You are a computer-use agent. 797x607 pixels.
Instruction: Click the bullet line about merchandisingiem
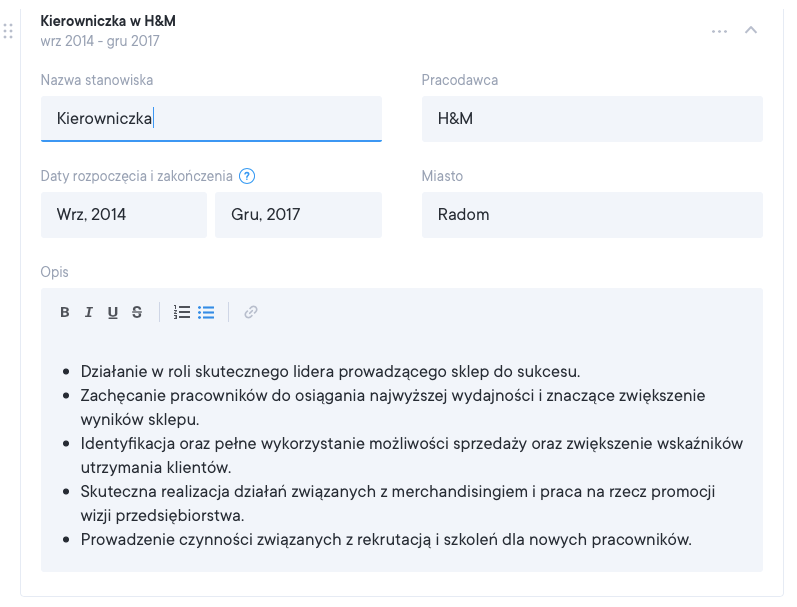398,492
